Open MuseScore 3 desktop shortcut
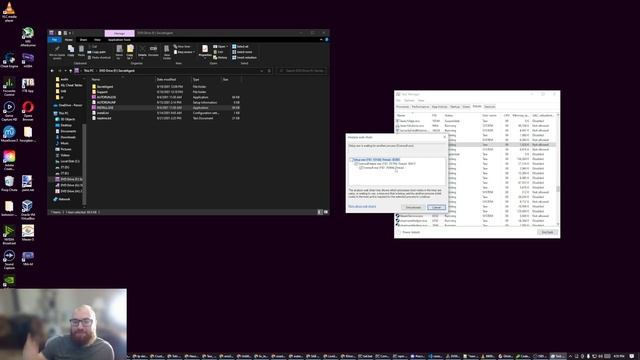The height and width of the screenshot is (360, 640). pos(9,134)
